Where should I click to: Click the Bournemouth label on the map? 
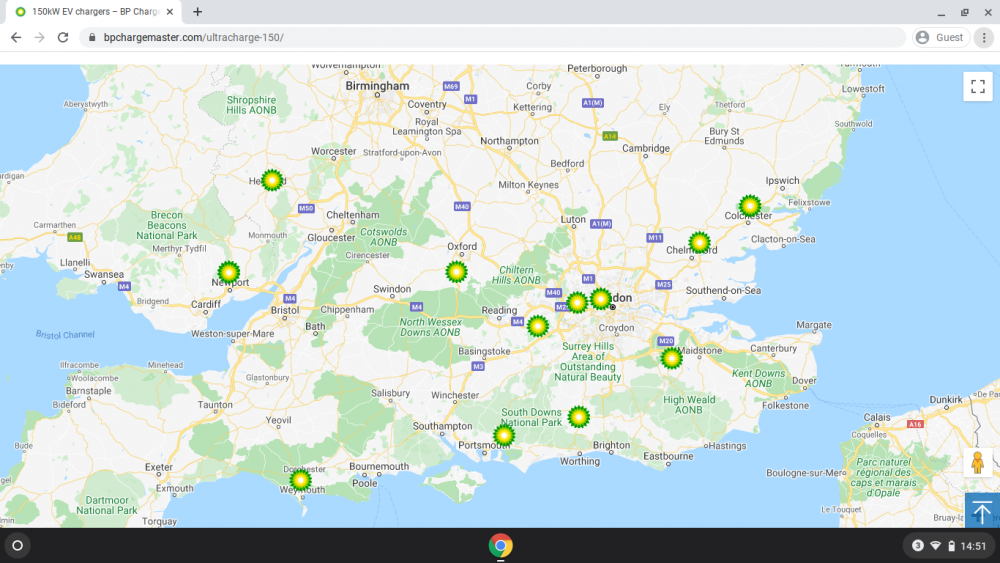click(x=379, y=466)
